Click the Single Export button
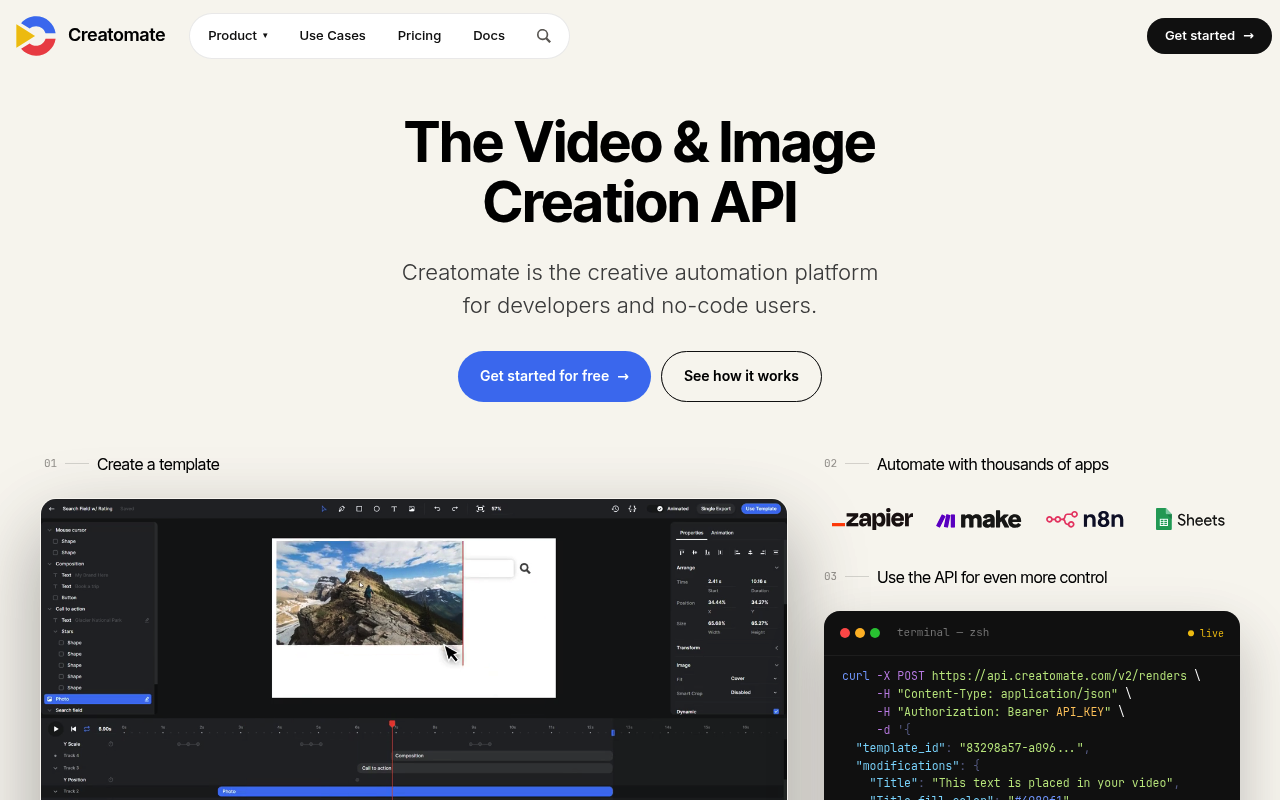Screen dimensions: 1280x800 (x=715, y=509)
